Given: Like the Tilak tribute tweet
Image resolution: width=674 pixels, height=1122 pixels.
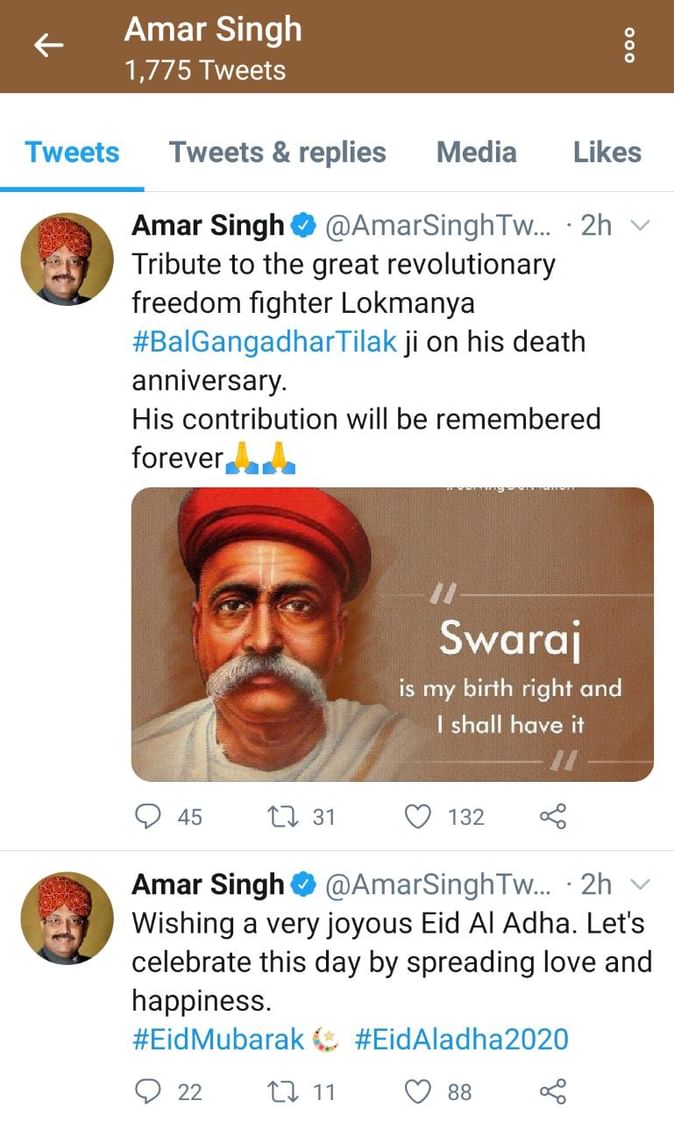Looking at the screenshot, I should click(417, 817).
